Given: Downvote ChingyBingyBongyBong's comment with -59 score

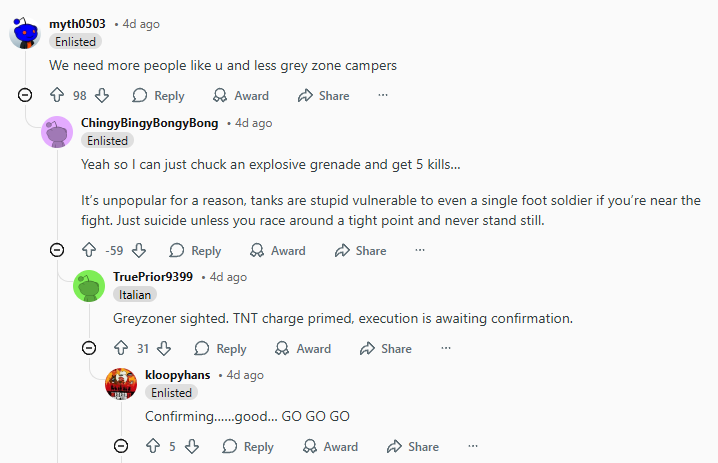Looking at the screenshot, I should tap(139, 251).
